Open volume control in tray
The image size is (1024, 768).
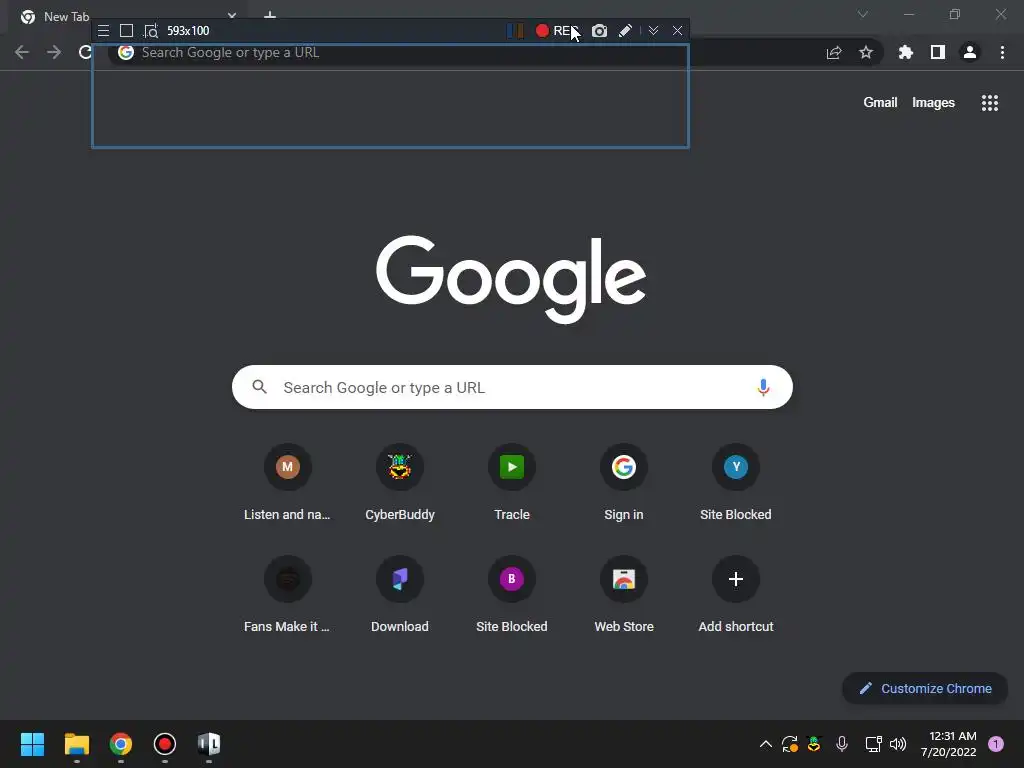(898, 744)
